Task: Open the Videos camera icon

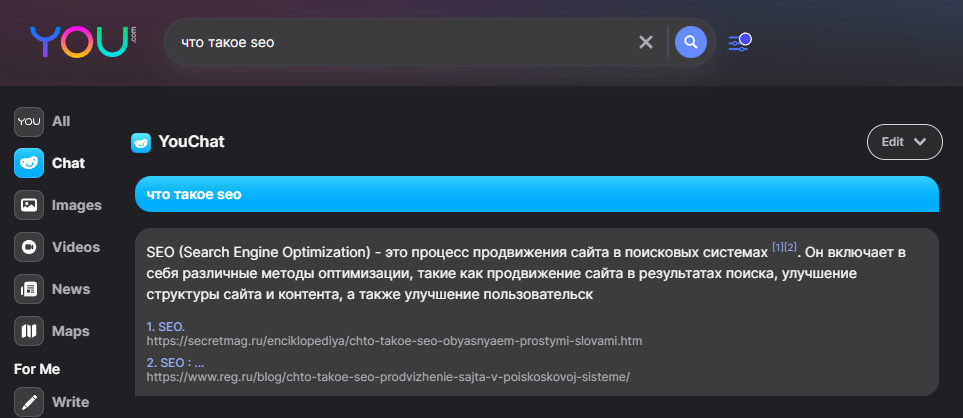Action: pyautogui.click(x=29, y=247)
